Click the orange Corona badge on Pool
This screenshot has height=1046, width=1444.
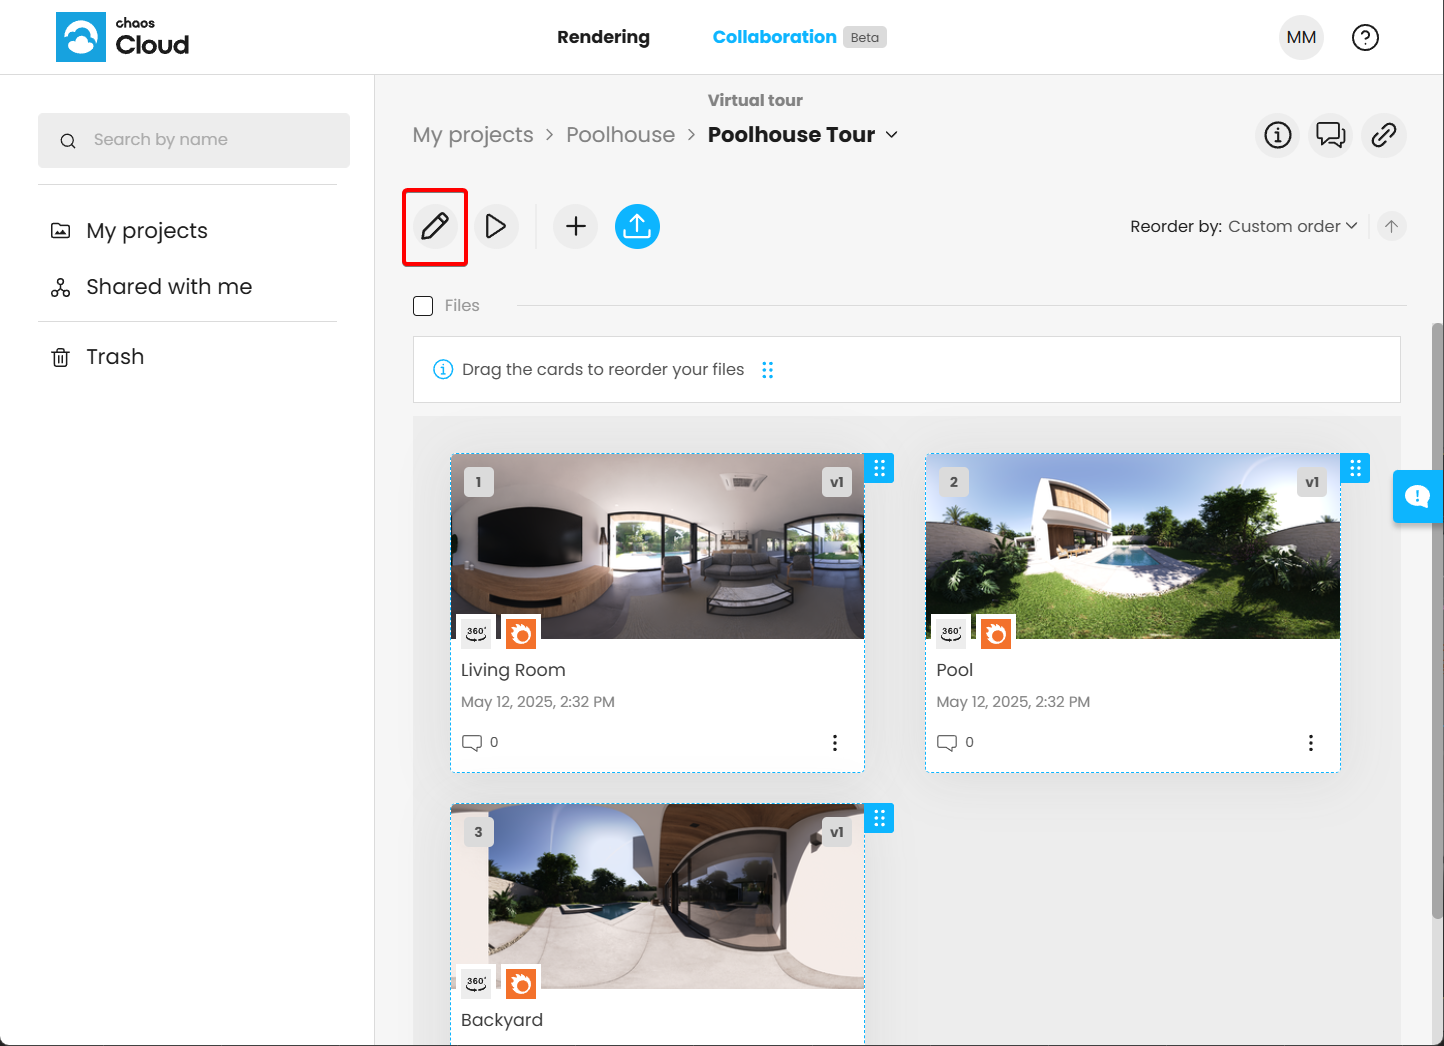point(995,633)
